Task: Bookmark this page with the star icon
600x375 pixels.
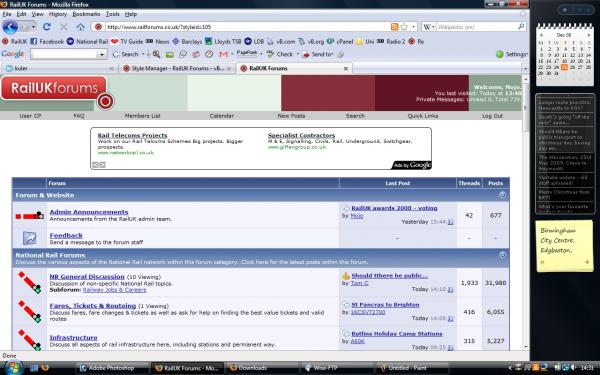Action: pos(404,27)
